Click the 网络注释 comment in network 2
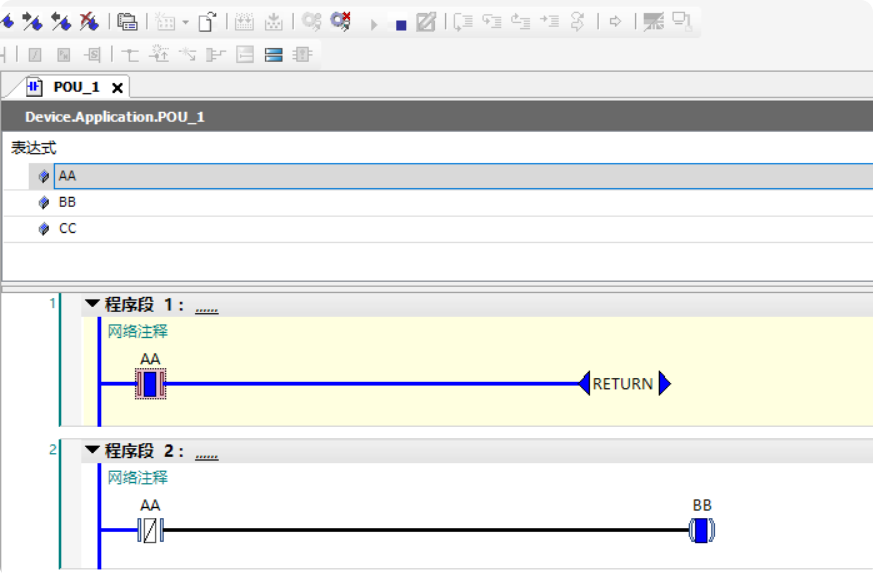This screenshot has height=579, width=873. pos(138,478)
